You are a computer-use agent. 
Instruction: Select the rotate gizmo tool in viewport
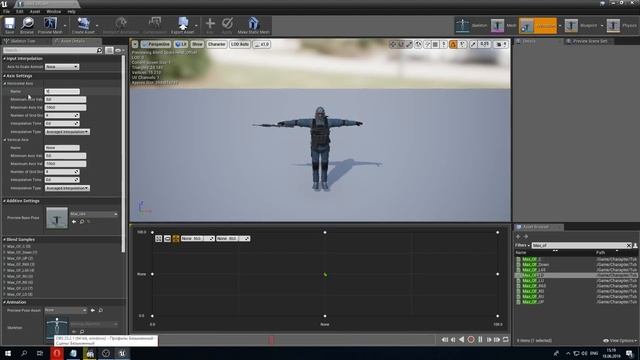click(x=401, y=44)
